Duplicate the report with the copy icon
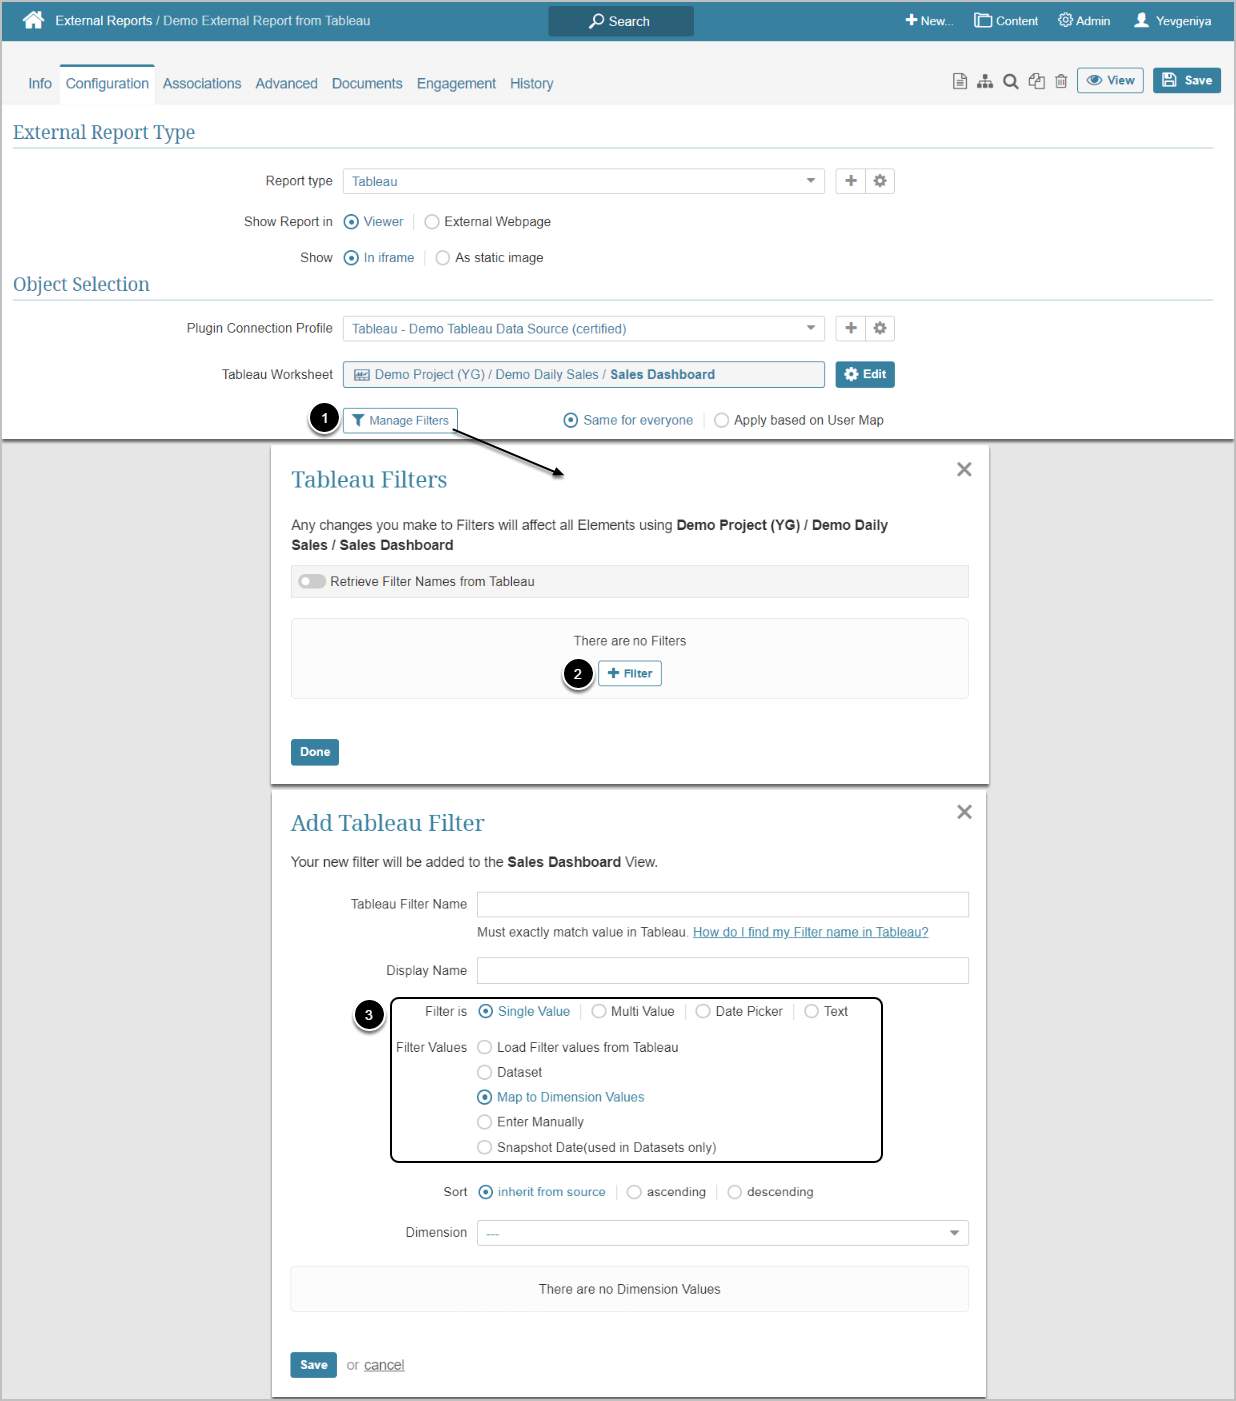Screen dimensions: 1236x1401 coord(1037,81)
